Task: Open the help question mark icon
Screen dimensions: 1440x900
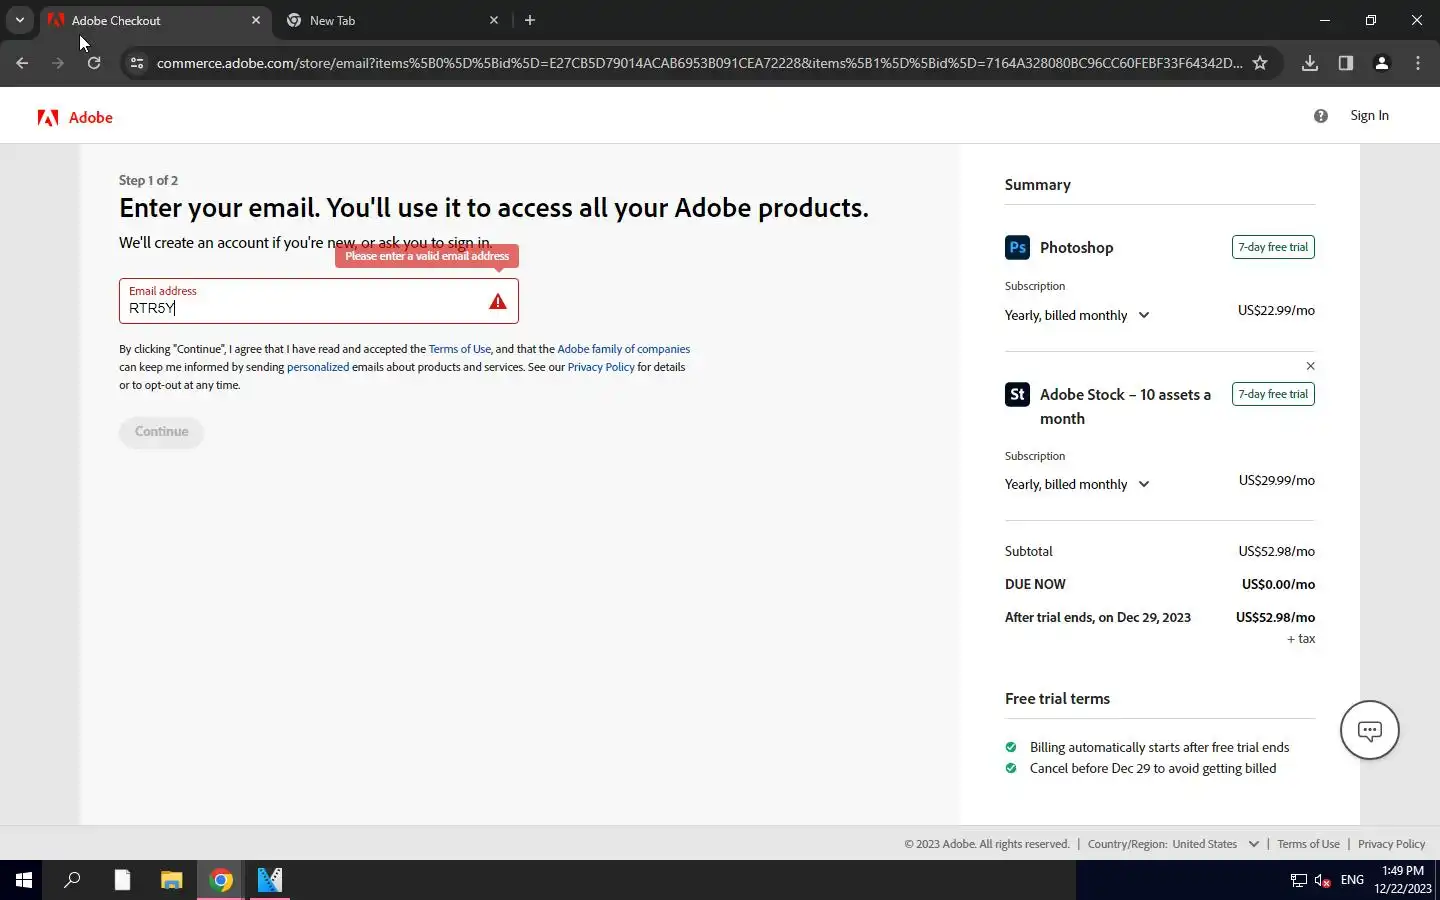Action: (x=1321, y=116)
